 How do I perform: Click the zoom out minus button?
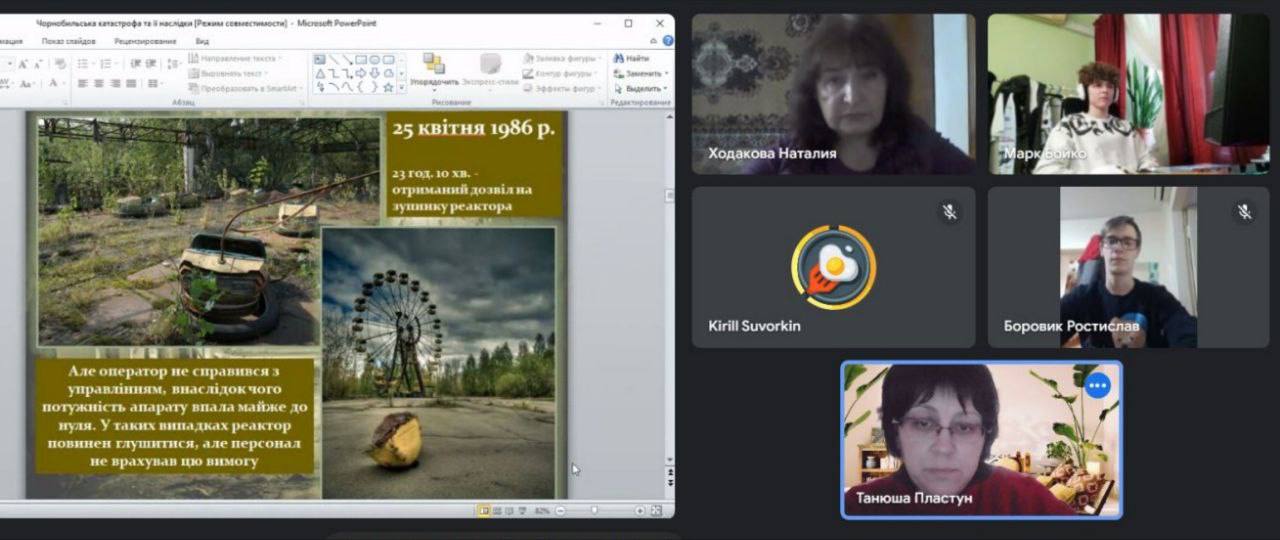coord(559,510)
